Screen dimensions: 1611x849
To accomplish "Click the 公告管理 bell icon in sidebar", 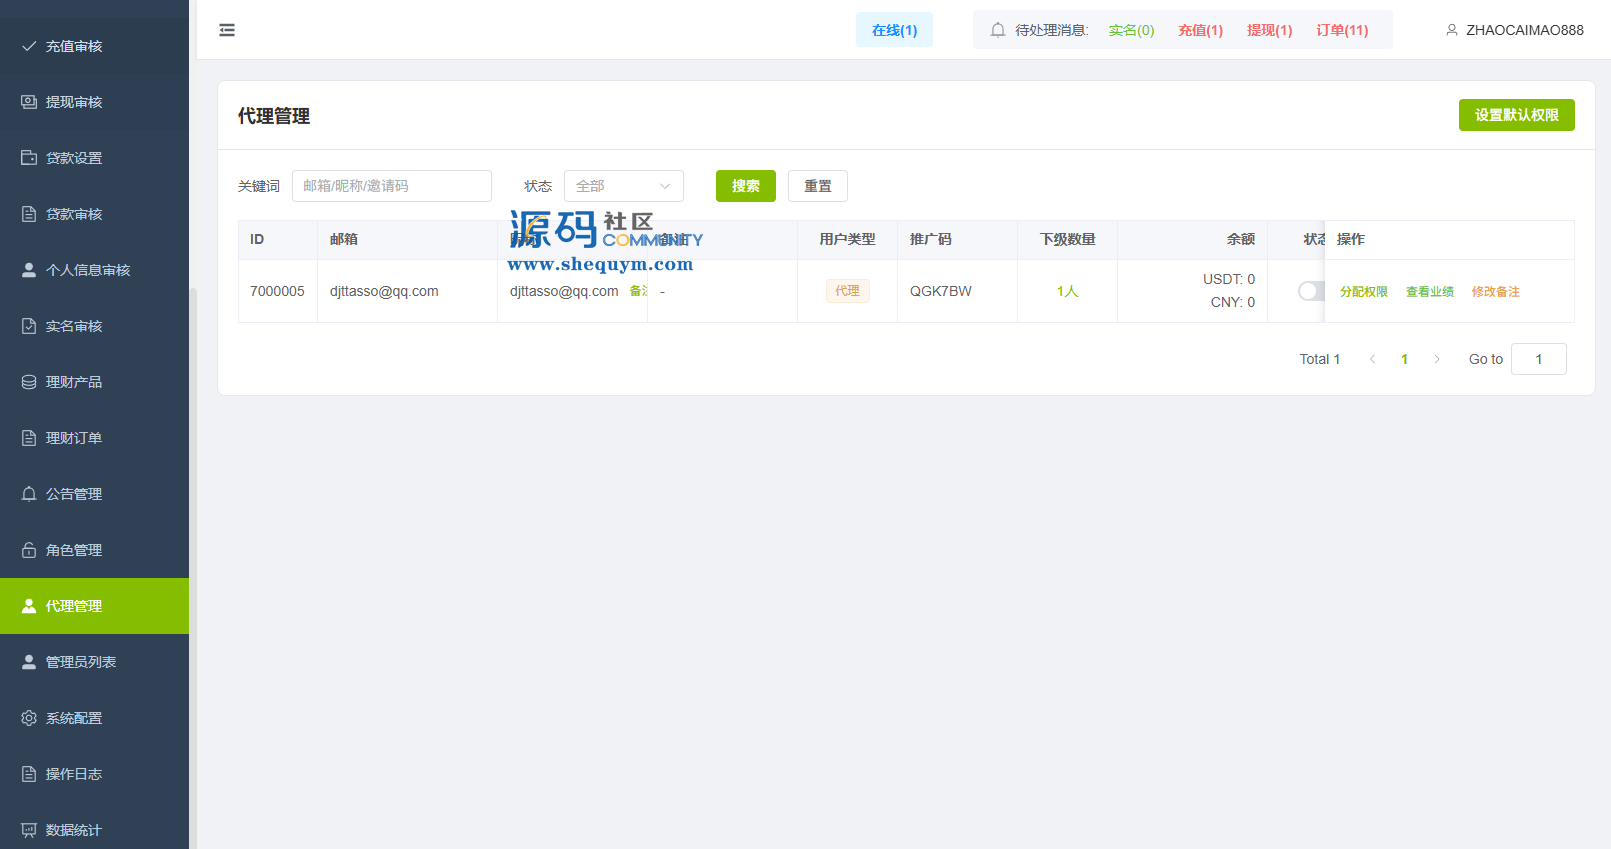I will pyautogui.click(x=29, y=494).
